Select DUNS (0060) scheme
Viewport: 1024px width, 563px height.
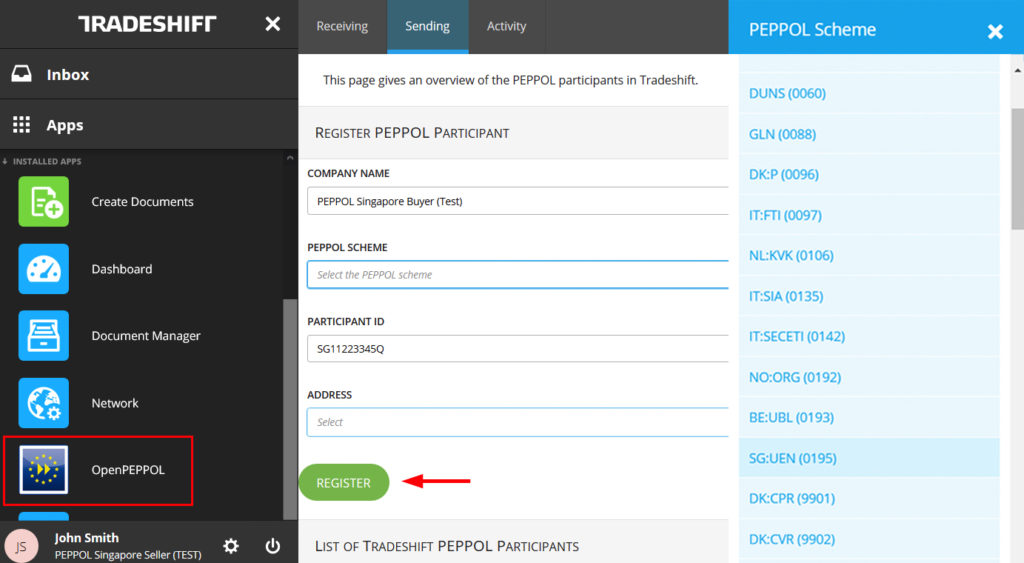click(869, 93)
